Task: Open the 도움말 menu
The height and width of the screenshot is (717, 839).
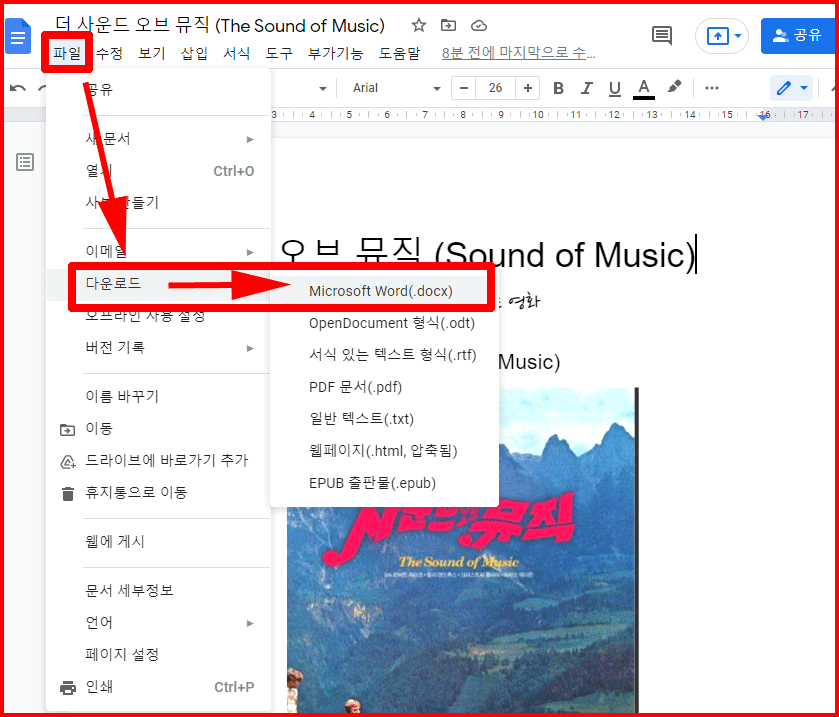Action: pos(399,53)
